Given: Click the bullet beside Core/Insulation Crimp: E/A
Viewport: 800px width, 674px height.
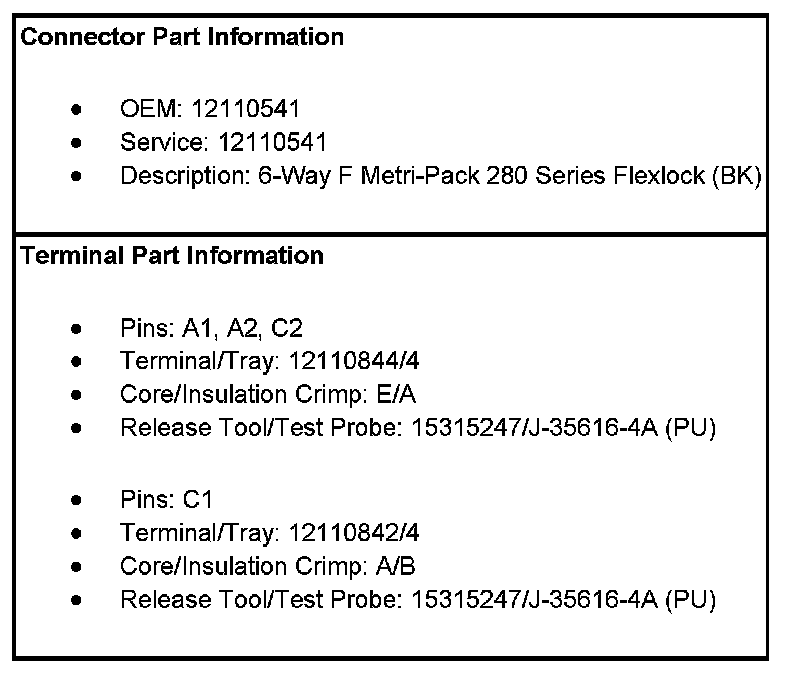Looking at the screenshot, I should [x=77, y=395].
